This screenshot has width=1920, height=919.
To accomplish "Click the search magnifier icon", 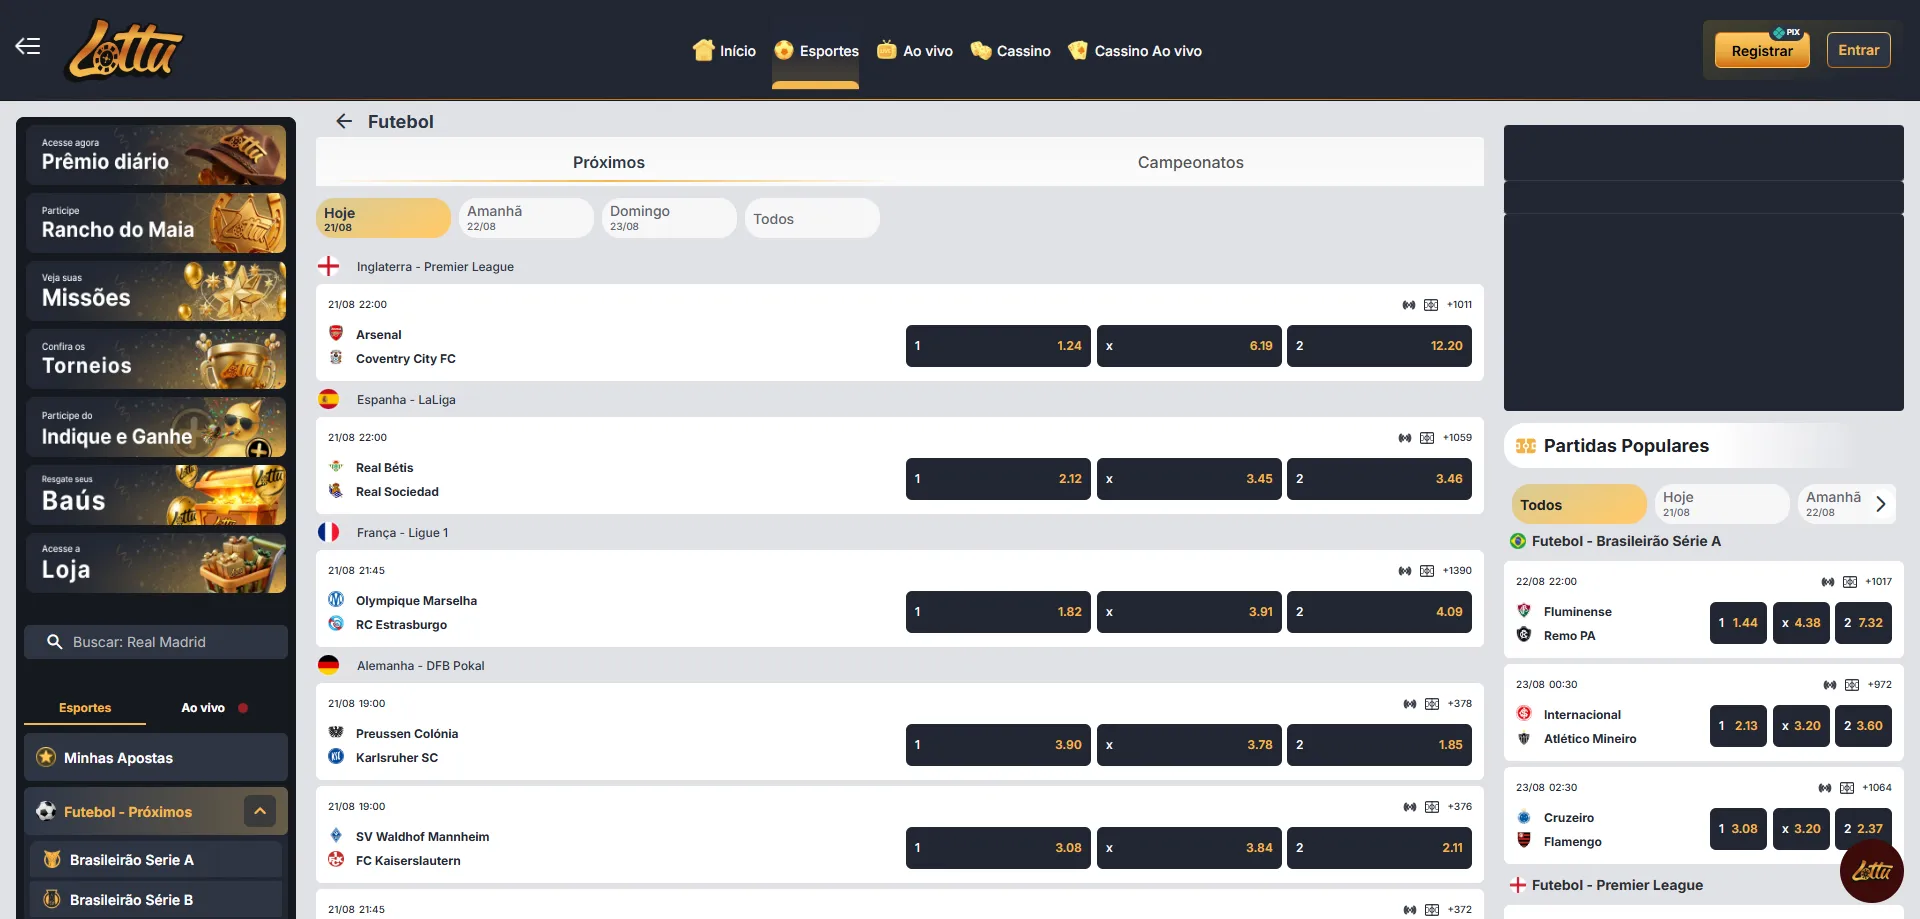I will (55, 642).
